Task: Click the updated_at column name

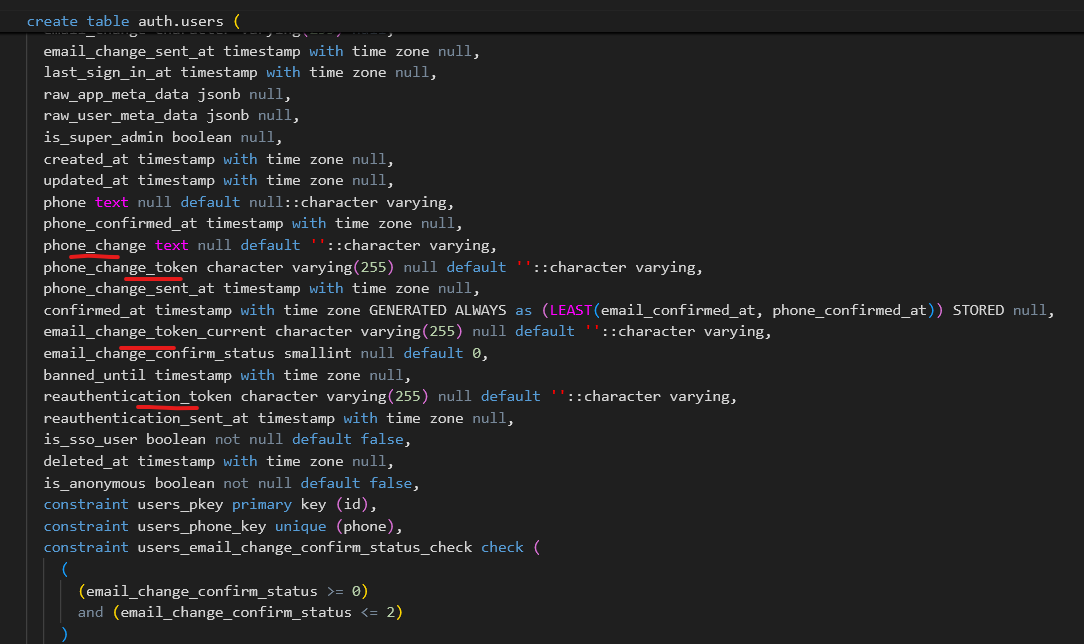Action: tap(86, 180)
